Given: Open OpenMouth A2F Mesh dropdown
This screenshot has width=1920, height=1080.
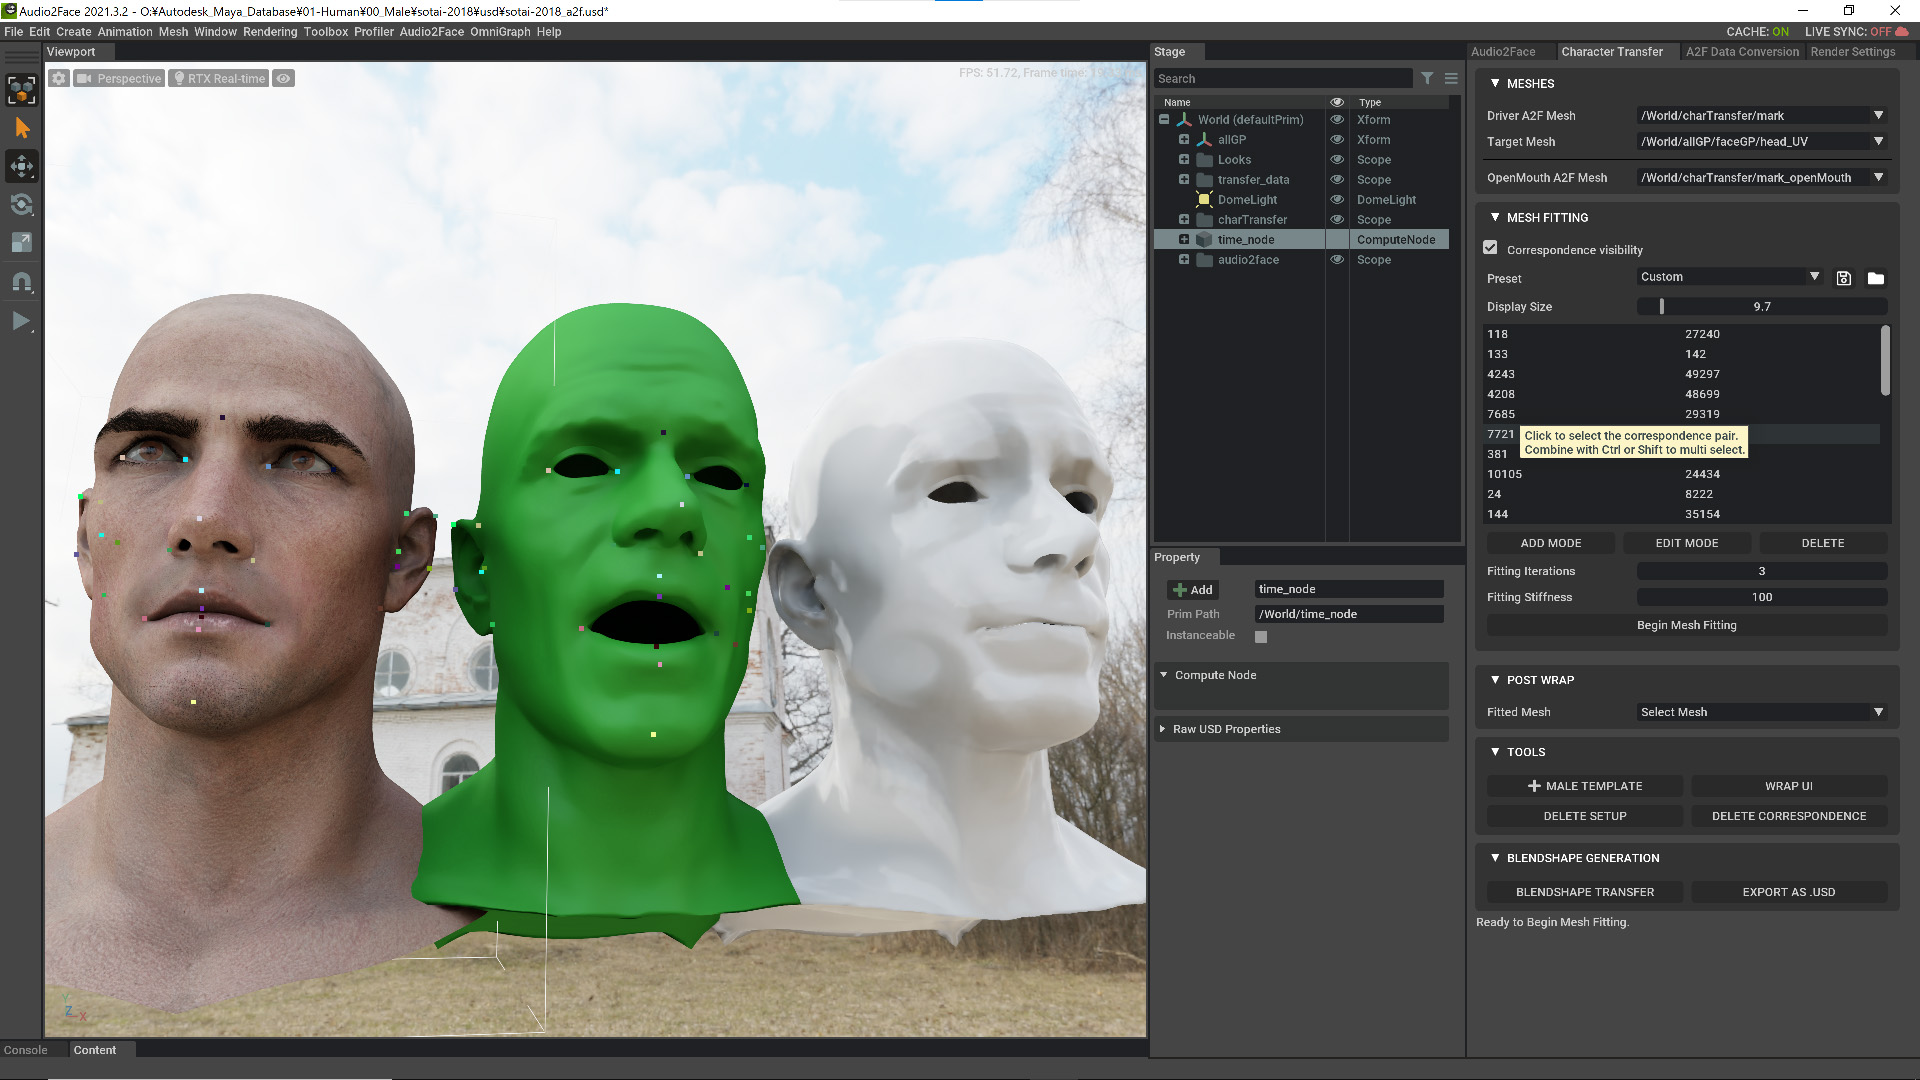Looking at the screenshot, I should tap(1762, 177).
